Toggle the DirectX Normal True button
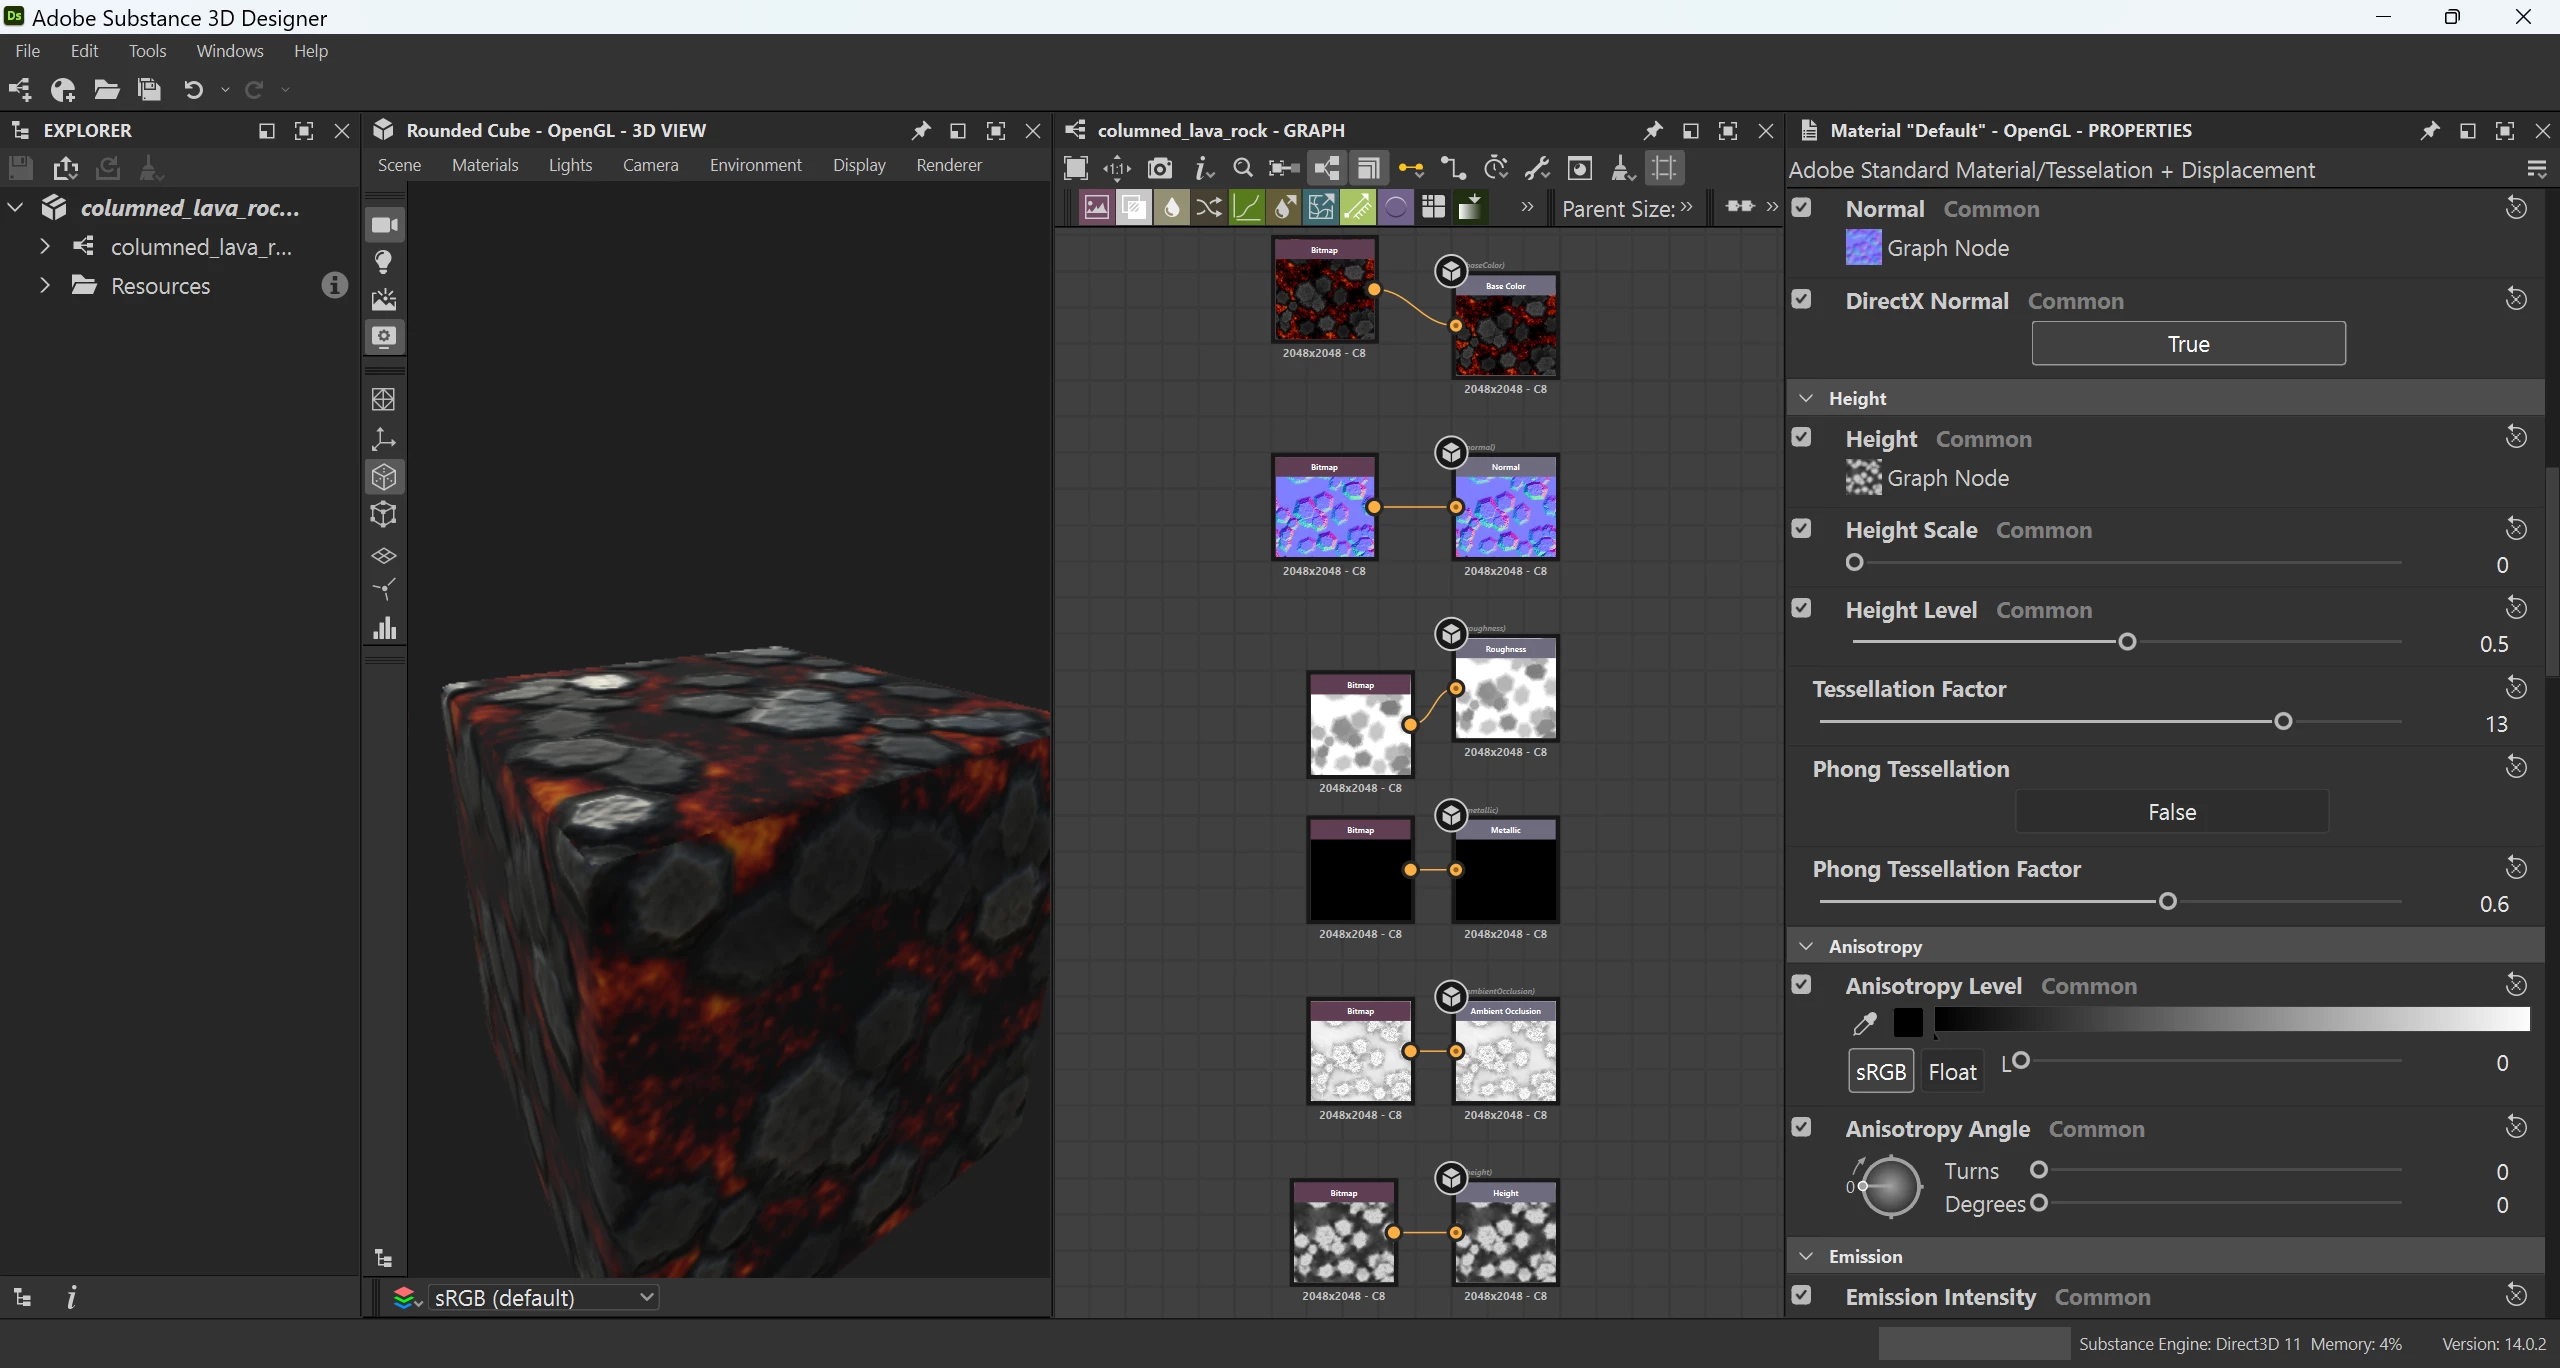The height and width of the screenshot is (1368, 2560). 2188,344
